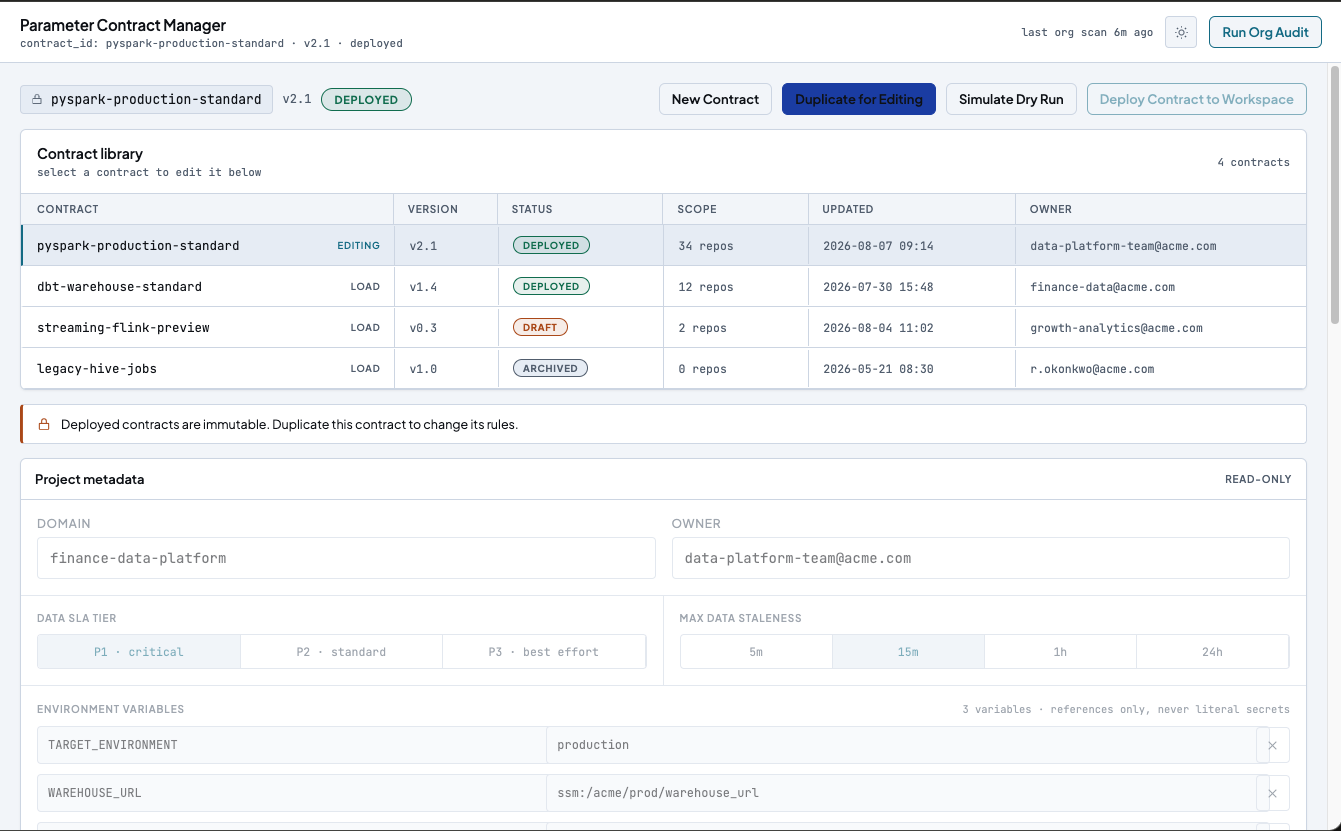The height and width of the screenshot is (831, 1341).
Task: Click the ssm:/acme/prod/warehouse_url value field
Action: pyautogui.click(x=901, y=793)
